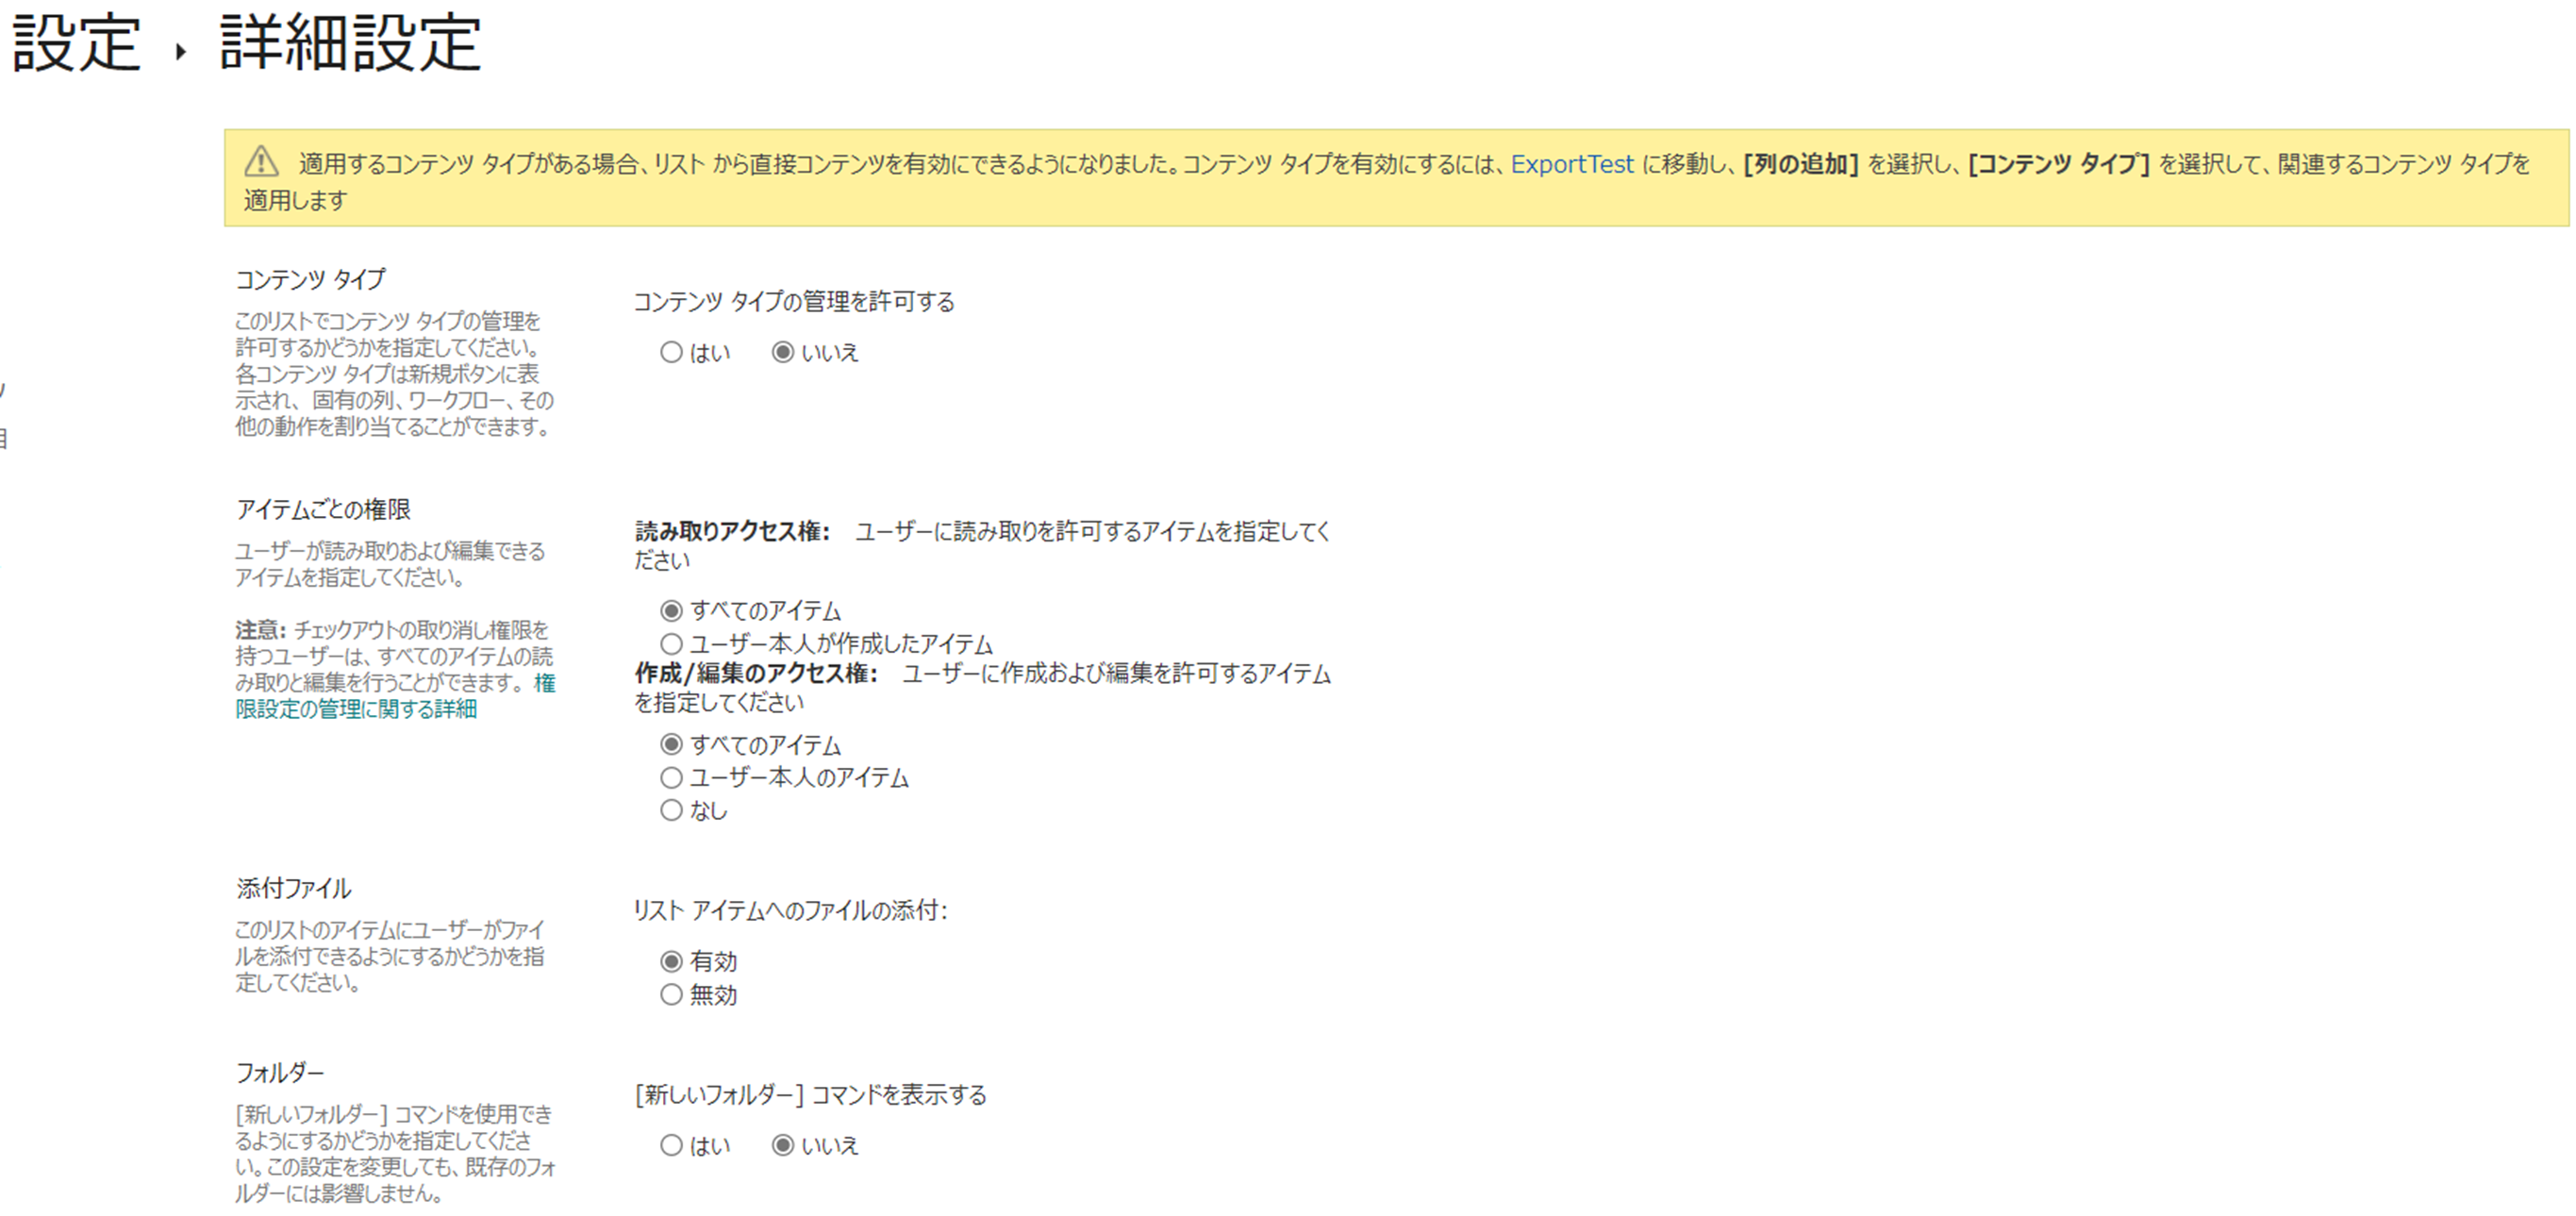This screenshot has width=2576, height=1216.
Task: Click the yellow notification banner text
Action: point(900,165)
